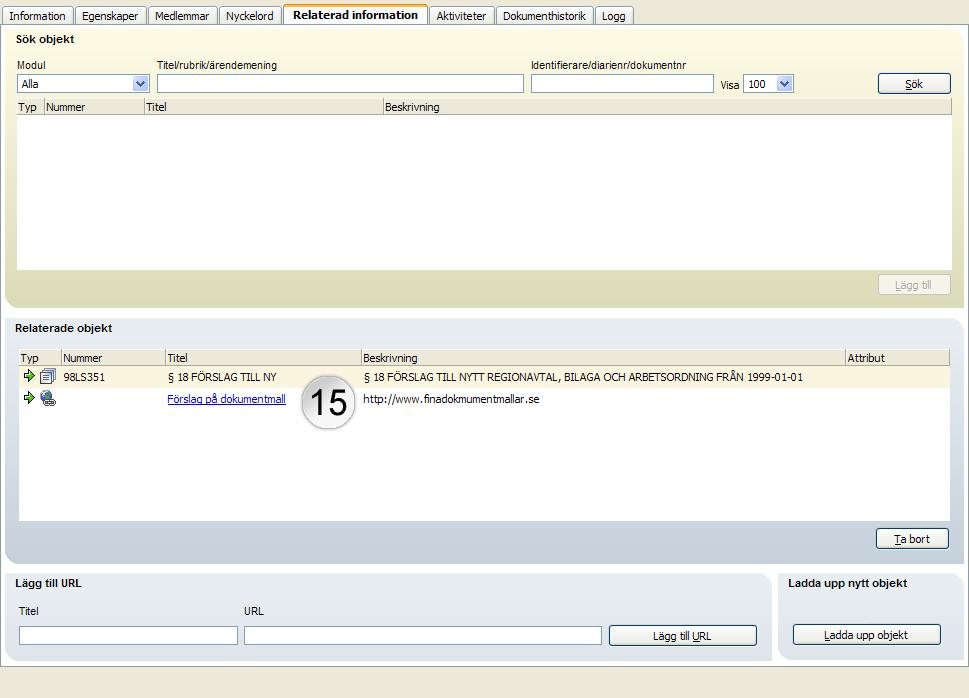This screenshot has width=969, height=698.
Task: Click the Sök button
Action: pyautogui.click(x=914, y=84)
